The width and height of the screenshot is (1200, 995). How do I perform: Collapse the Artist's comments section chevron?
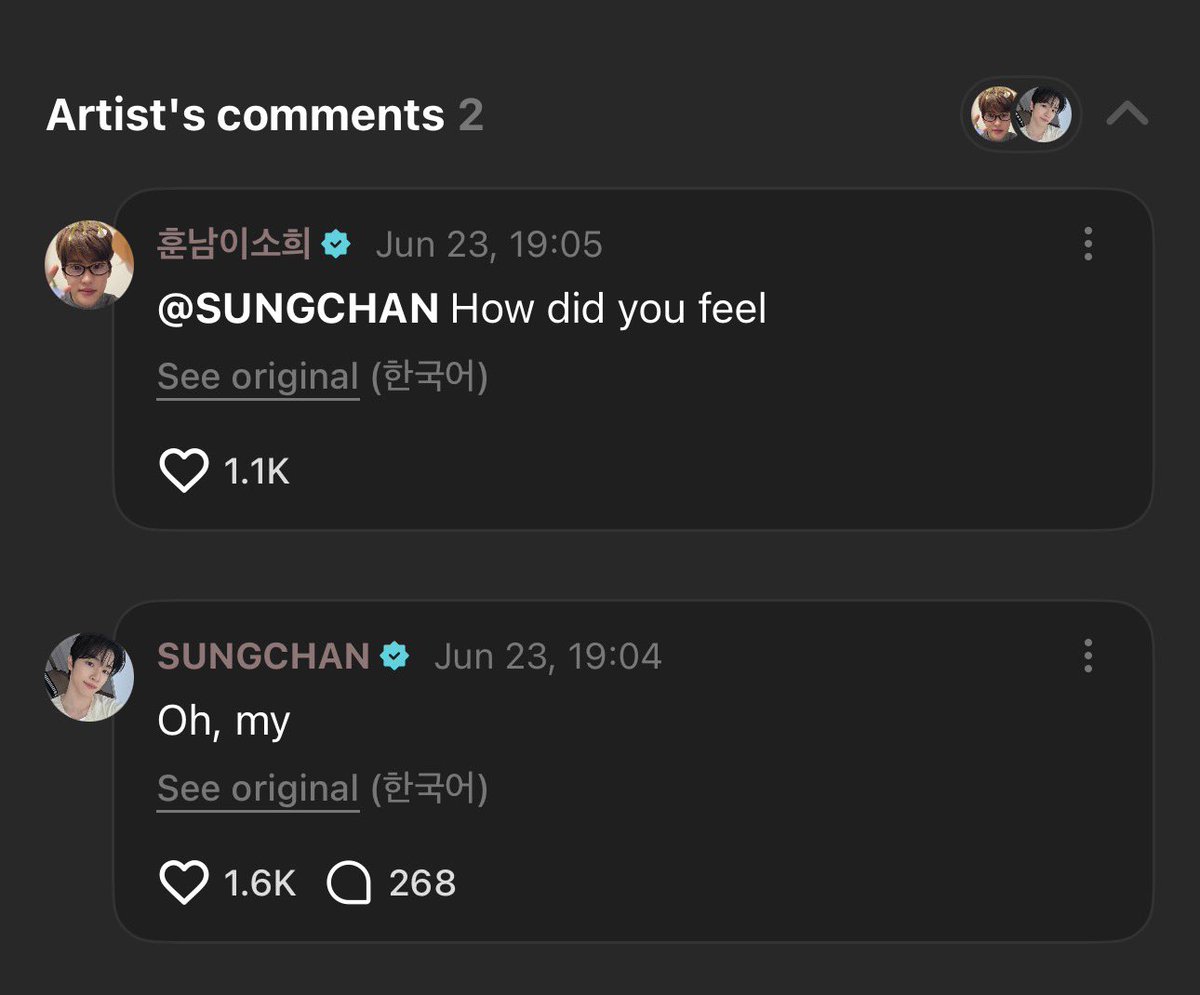click(1127, 115)
